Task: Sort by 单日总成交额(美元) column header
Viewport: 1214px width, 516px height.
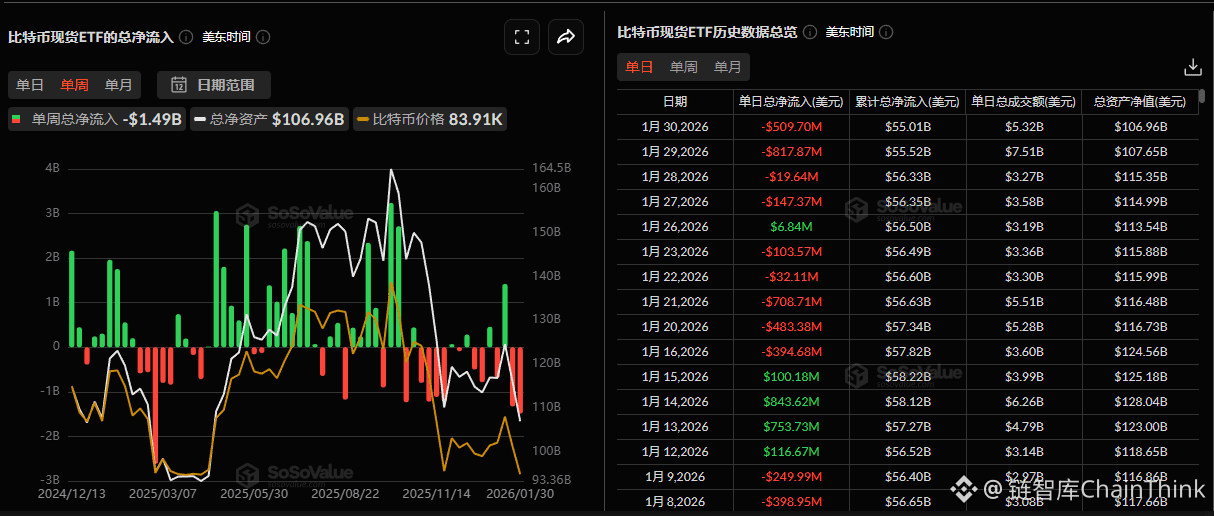Action: pyautogui.click(x=1024, y=102)
